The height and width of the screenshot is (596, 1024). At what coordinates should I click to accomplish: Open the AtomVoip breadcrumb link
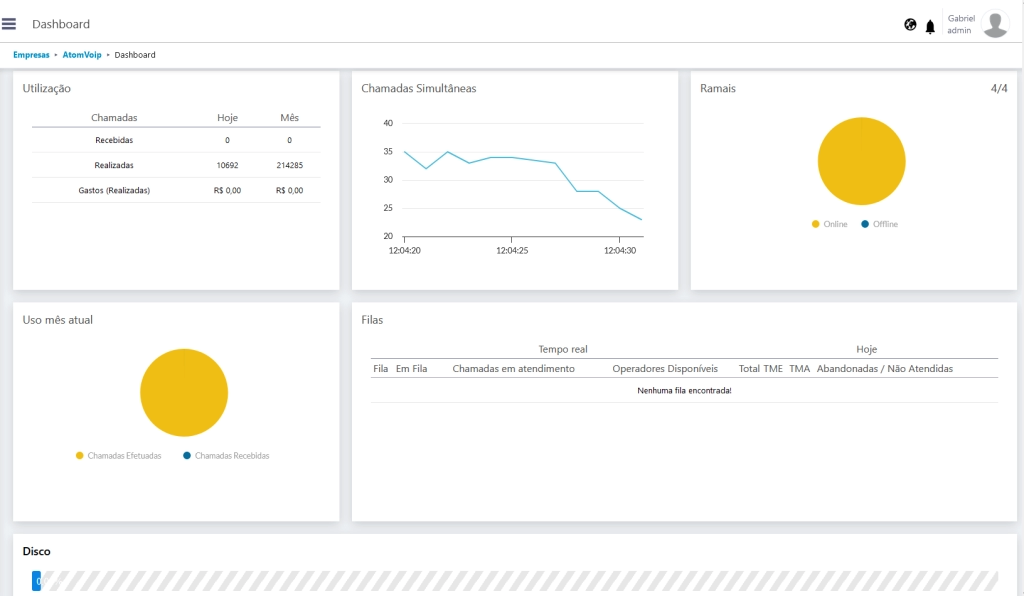pyautogui.click(x=82, y=55)
